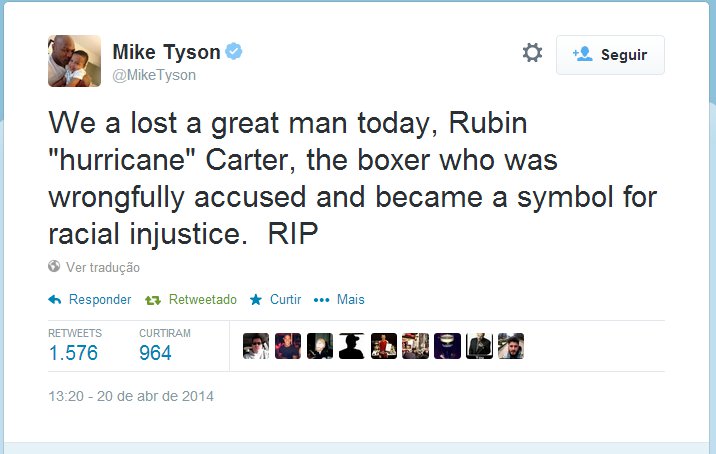Open Mike Tyson's profile picture
716x454 pixels.
(74, 61)
